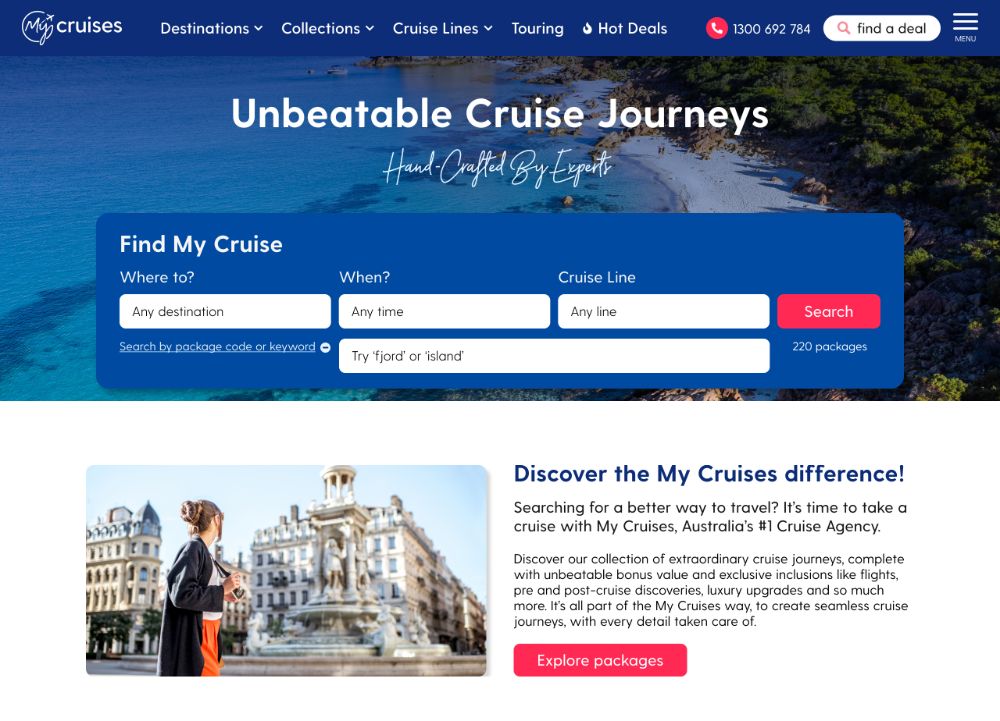Expand the Collections dropdown menu

(327, 29)
